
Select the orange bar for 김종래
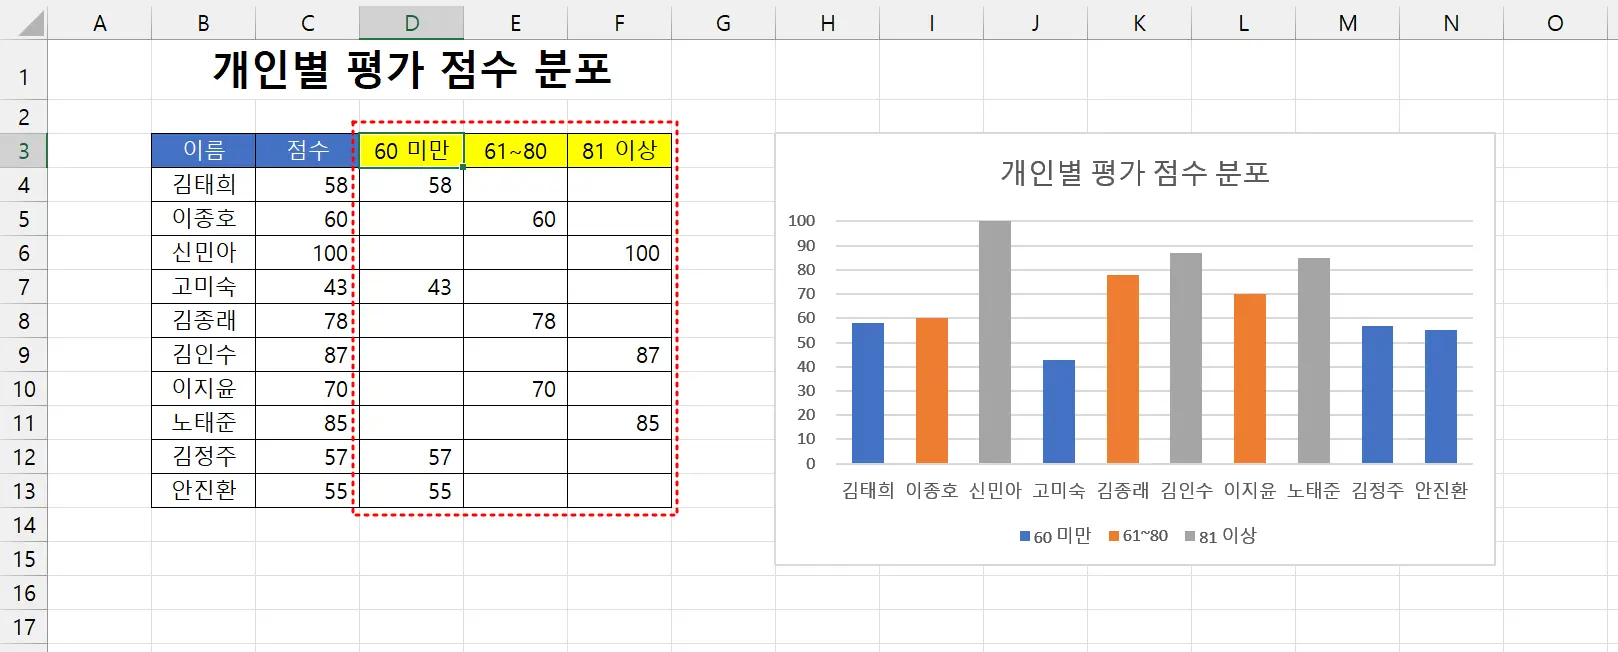coord(1123,369)
